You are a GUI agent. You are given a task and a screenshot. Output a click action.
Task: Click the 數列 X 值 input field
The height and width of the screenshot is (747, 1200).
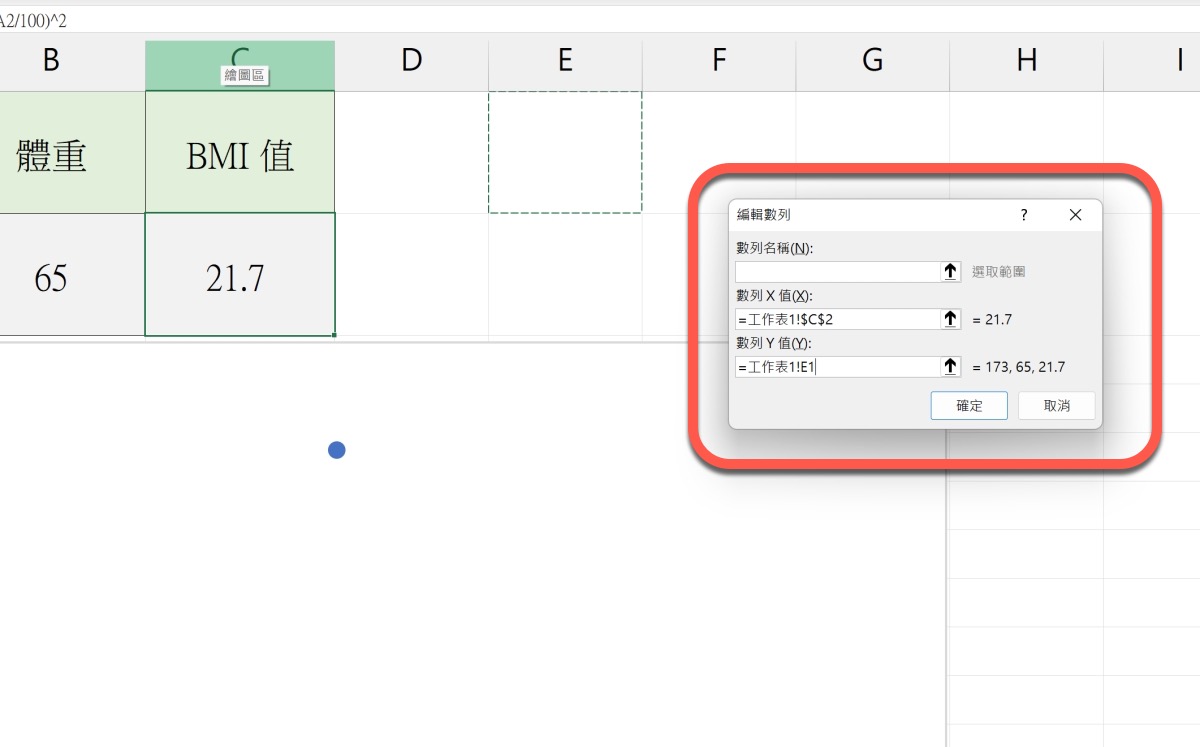click(837, 319)
